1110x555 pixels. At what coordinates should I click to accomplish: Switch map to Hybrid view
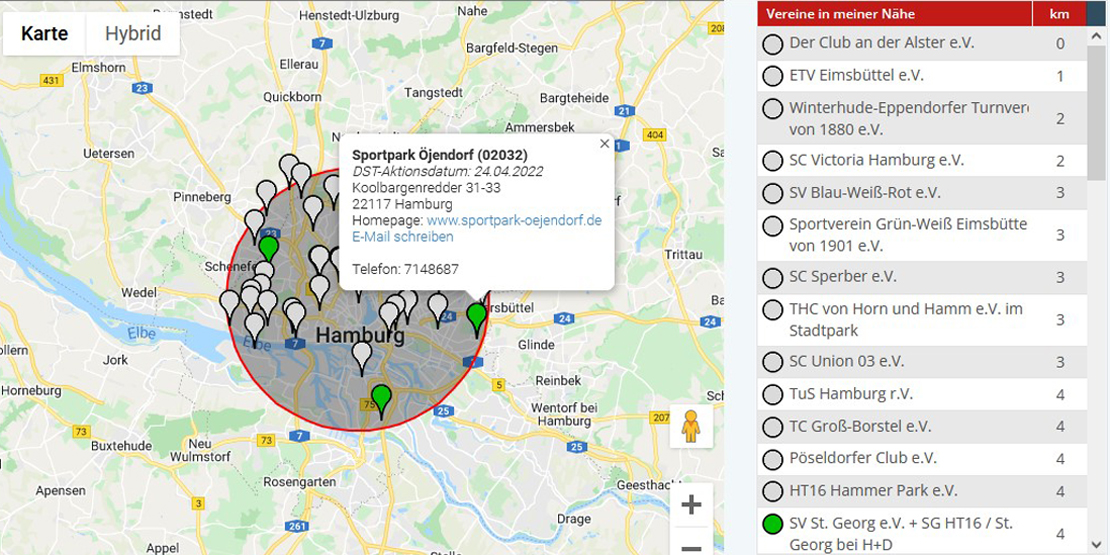(x=133, y=33)
